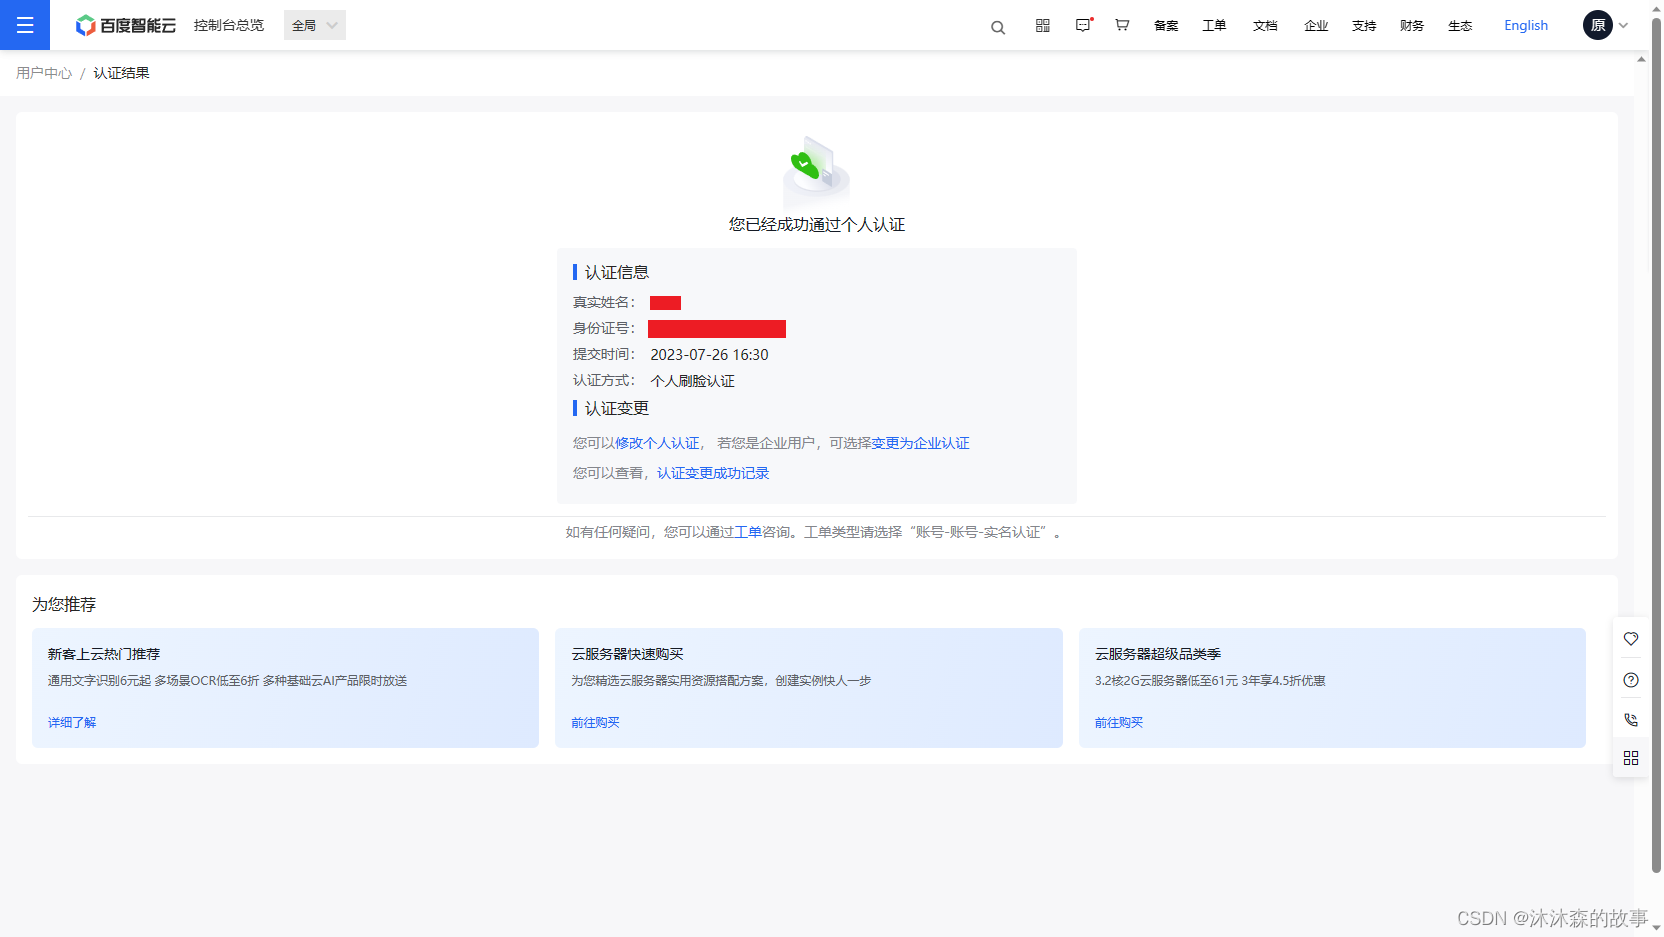The width and height of the screenshot is (1664, 937).
Task: Open 控制台总览 console overview
Action: pyautogui.click(x=229, y=25)
